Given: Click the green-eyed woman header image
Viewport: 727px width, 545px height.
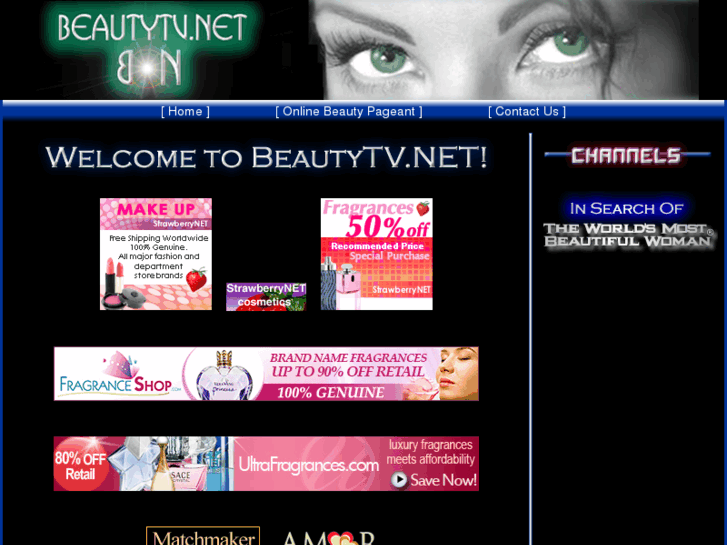Looking at the screenshot, I should click(504, 50).
